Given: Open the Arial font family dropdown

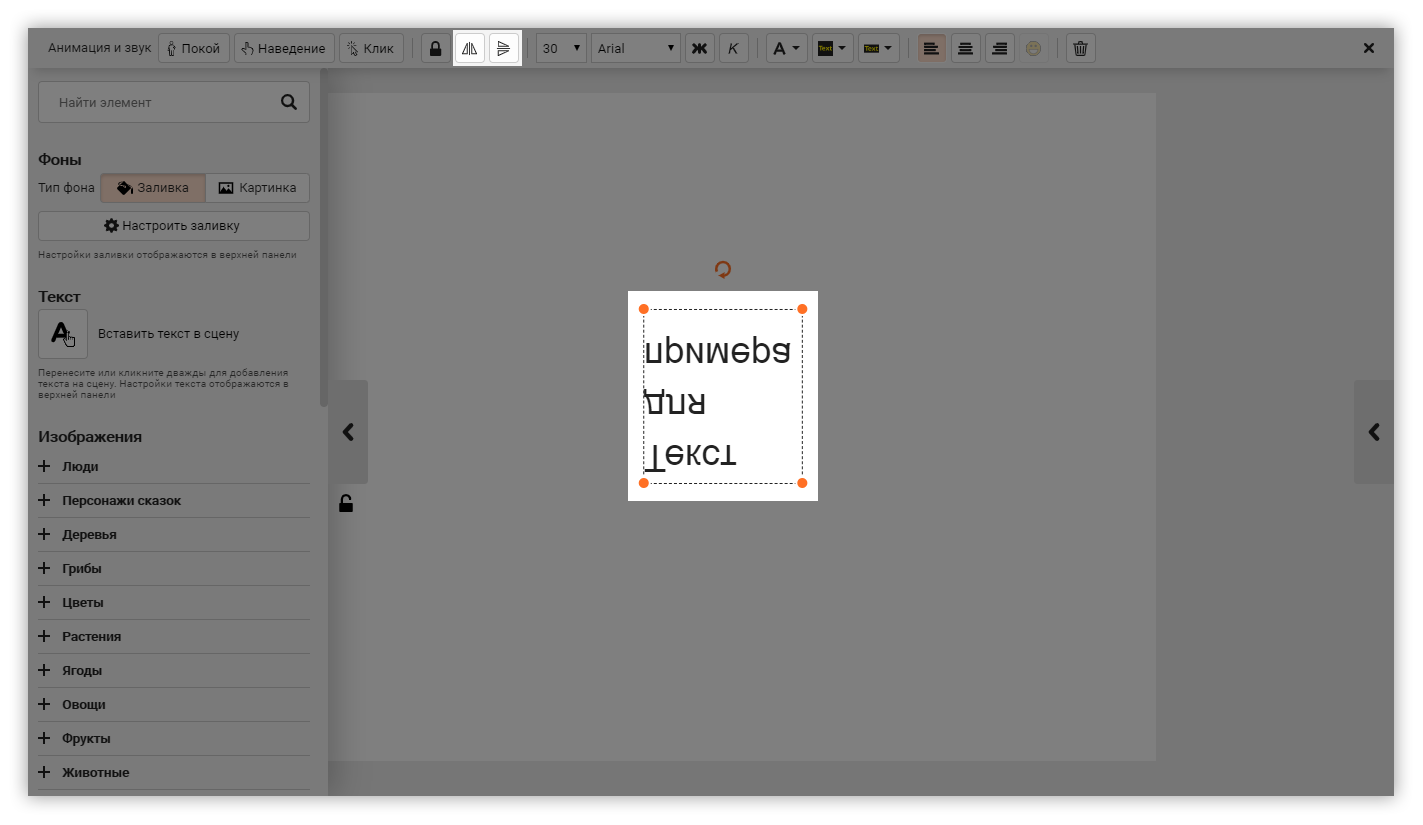Looking at the screenshot, I should [x=636, y=48].
